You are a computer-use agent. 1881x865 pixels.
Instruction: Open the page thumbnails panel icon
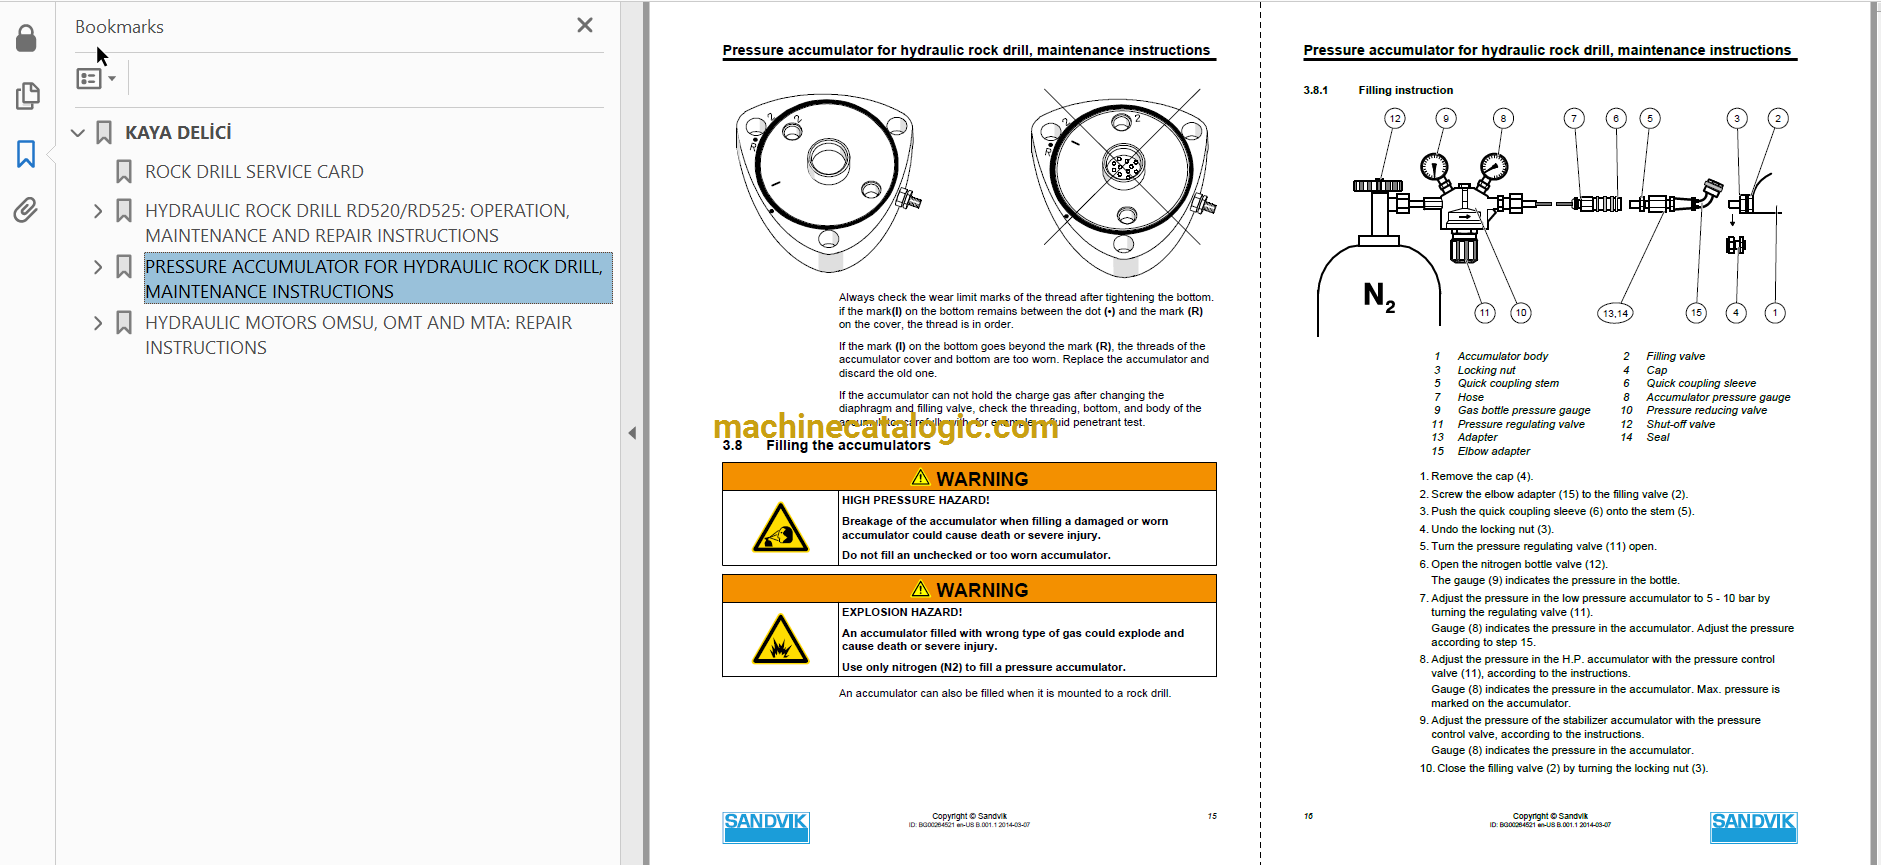(27, 96)
